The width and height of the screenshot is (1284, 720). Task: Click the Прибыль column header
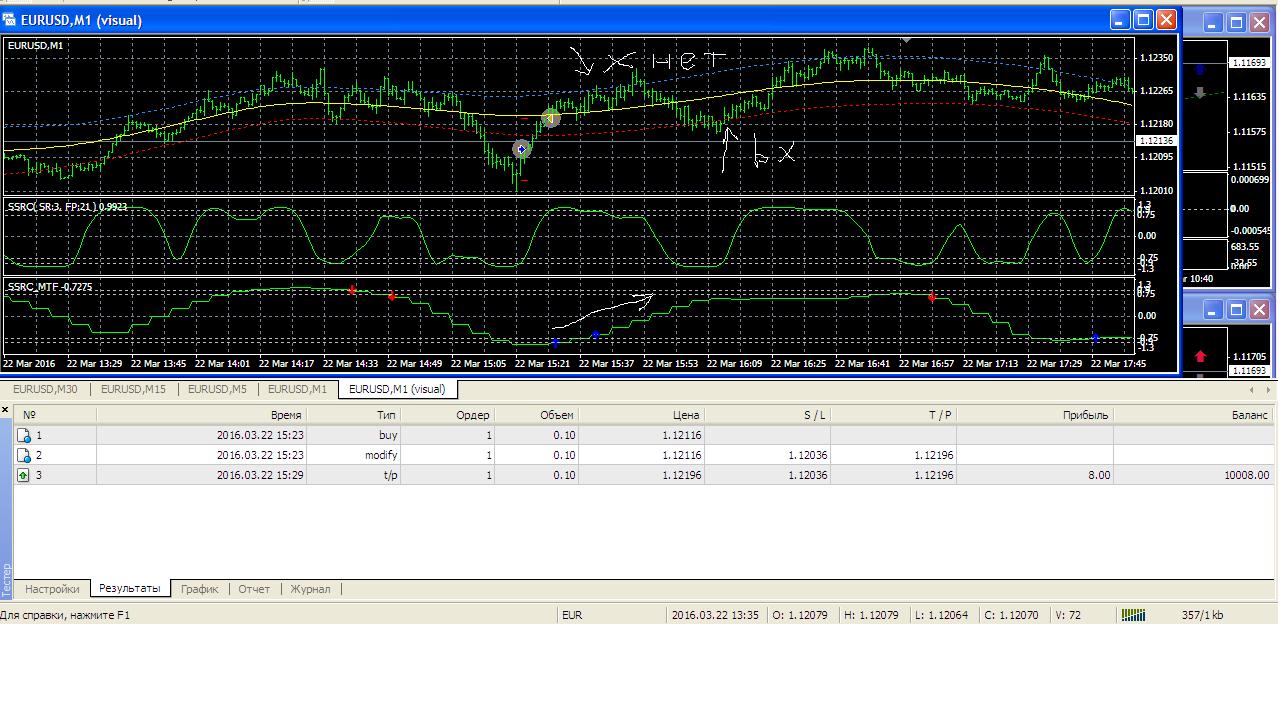1036,415
